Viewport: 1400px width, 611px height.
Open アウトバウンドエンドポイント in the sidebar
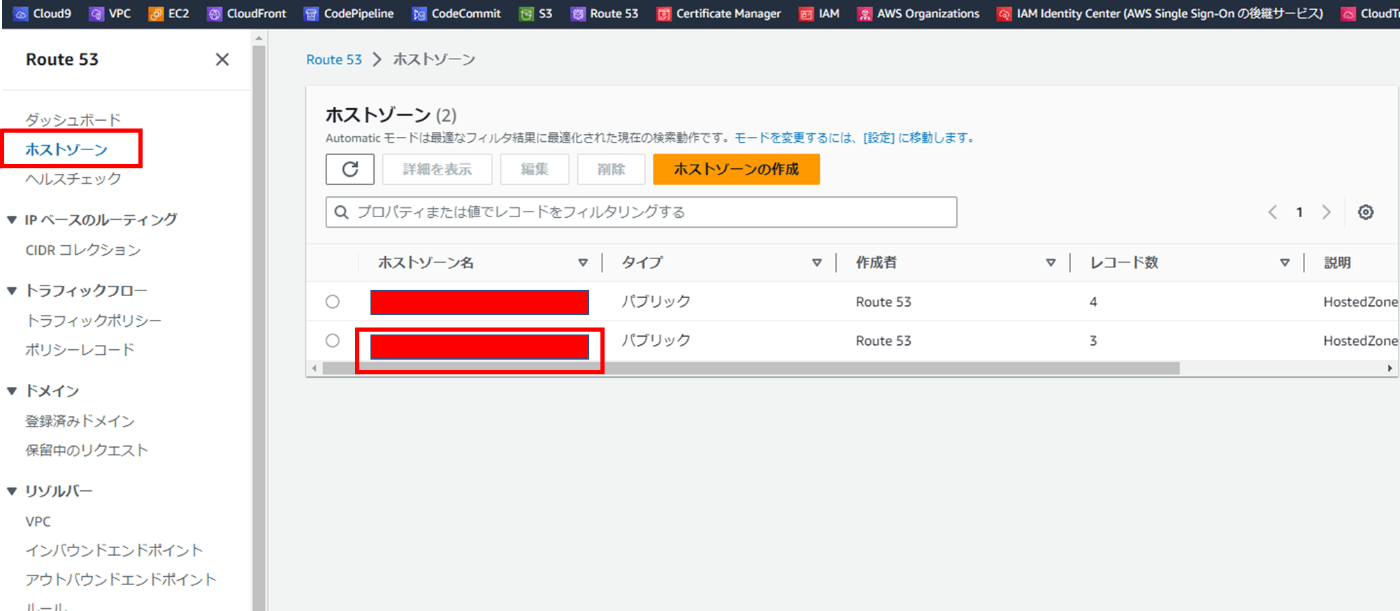click(121, 579)
